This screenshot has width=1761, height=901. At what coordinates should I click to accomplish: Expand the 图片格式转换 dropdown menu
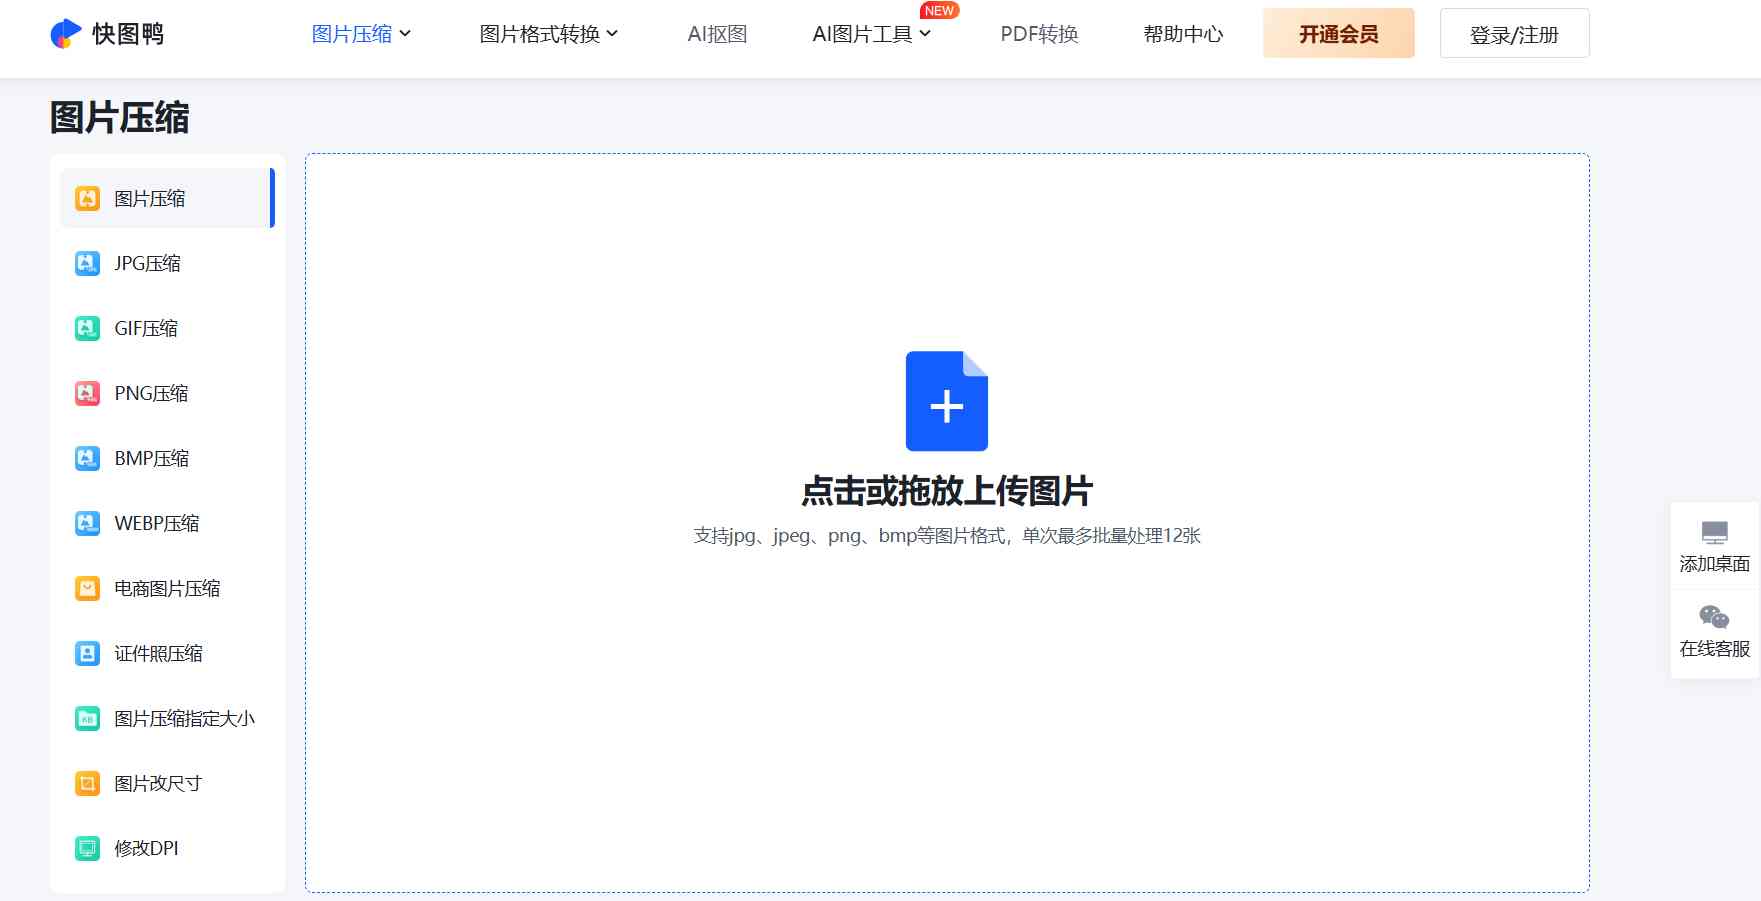pos(548,33)
